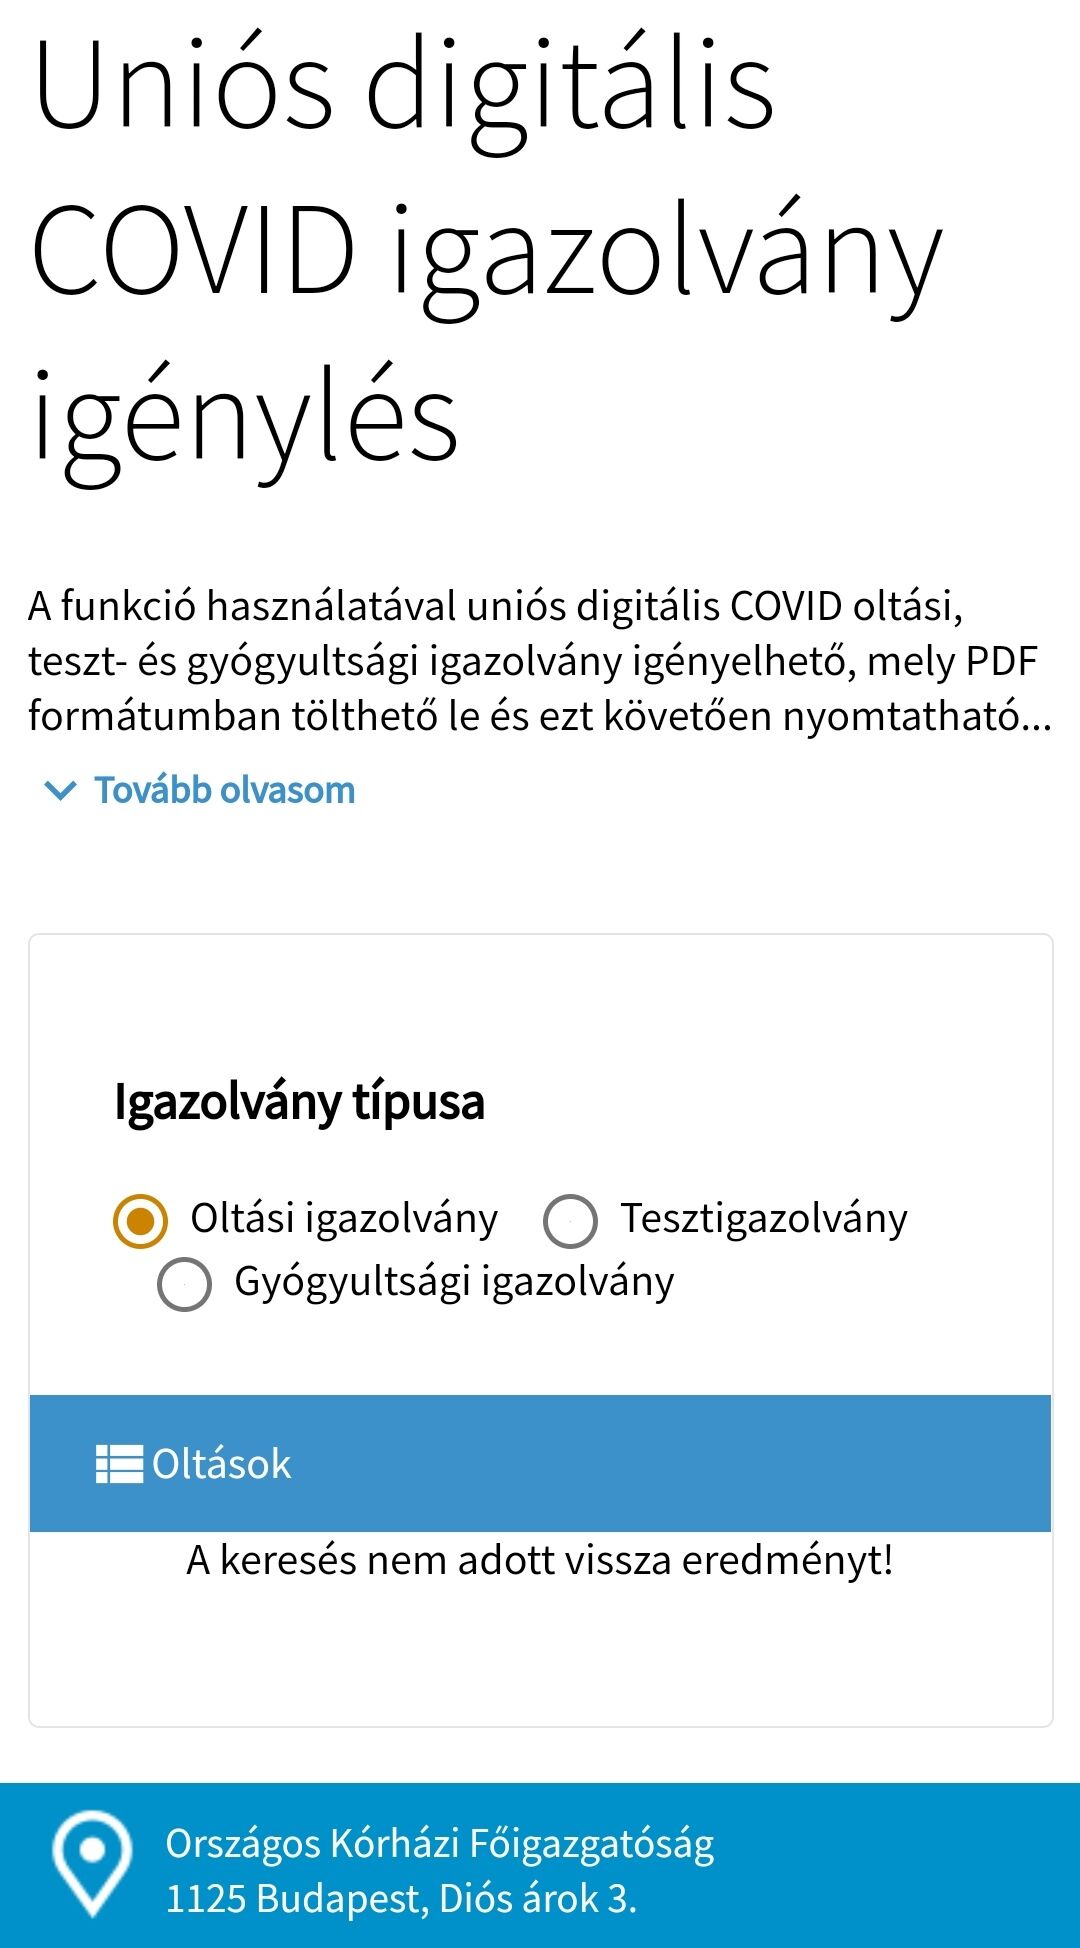Expand text with the Tovább olvasom chevron
1080x1948 pixels.
pos(61,791)
